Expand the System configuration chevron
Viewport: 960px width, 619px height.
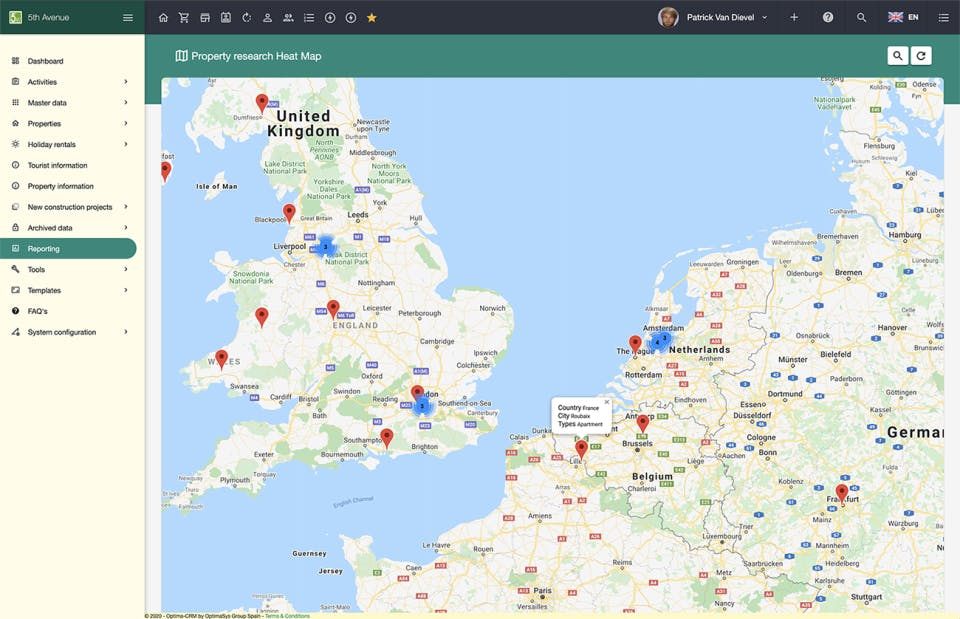[126, 331]
